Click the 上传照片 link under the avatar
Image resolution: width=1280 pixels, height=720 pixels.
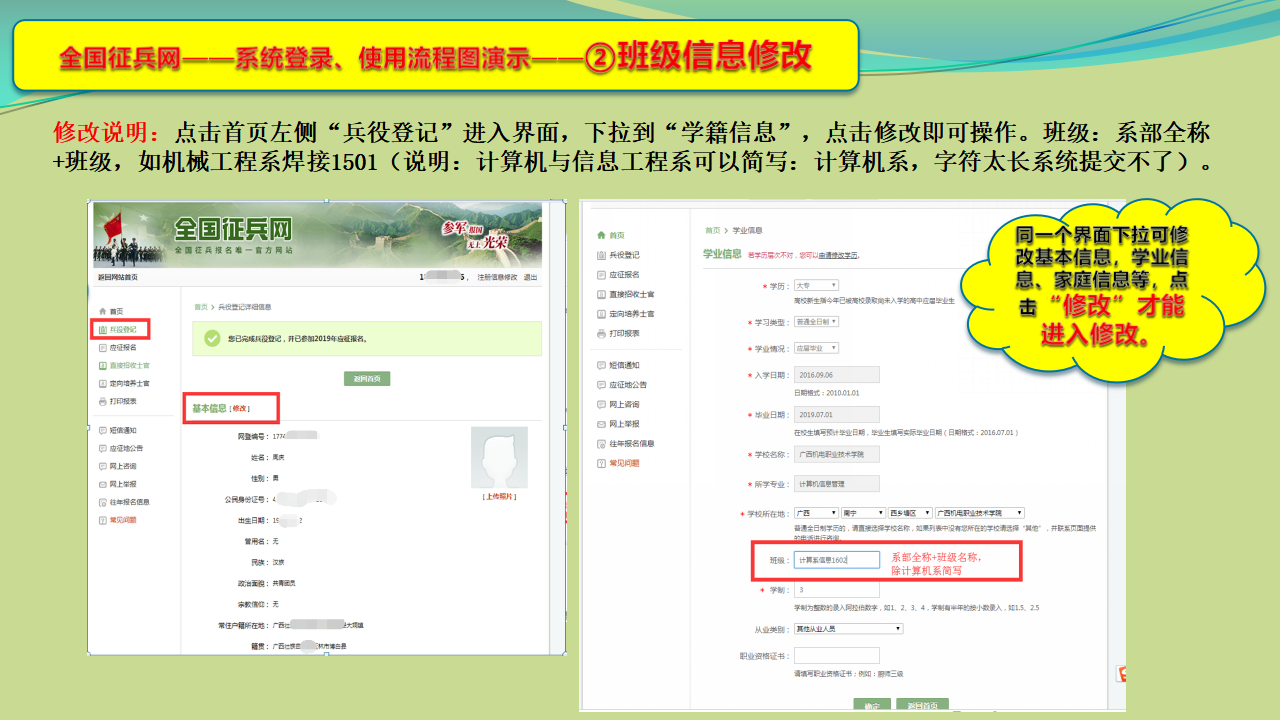tap(499, 497)
